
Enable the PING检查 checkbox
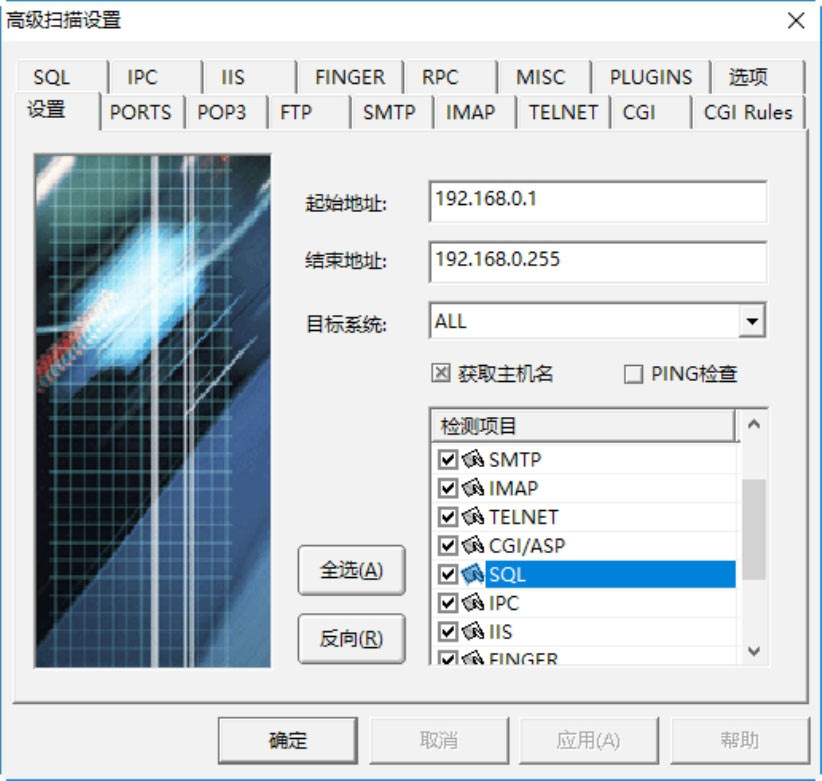pos(633,374)
